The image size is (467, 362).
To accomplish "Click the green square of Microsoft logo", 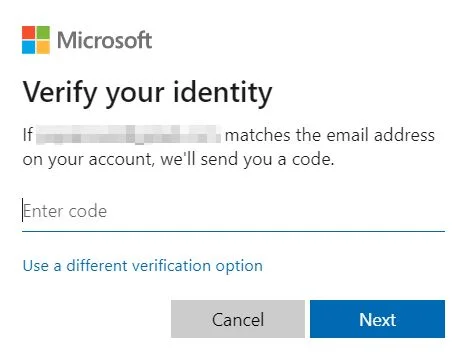I will pyautogui.click(x=43, y=33).
